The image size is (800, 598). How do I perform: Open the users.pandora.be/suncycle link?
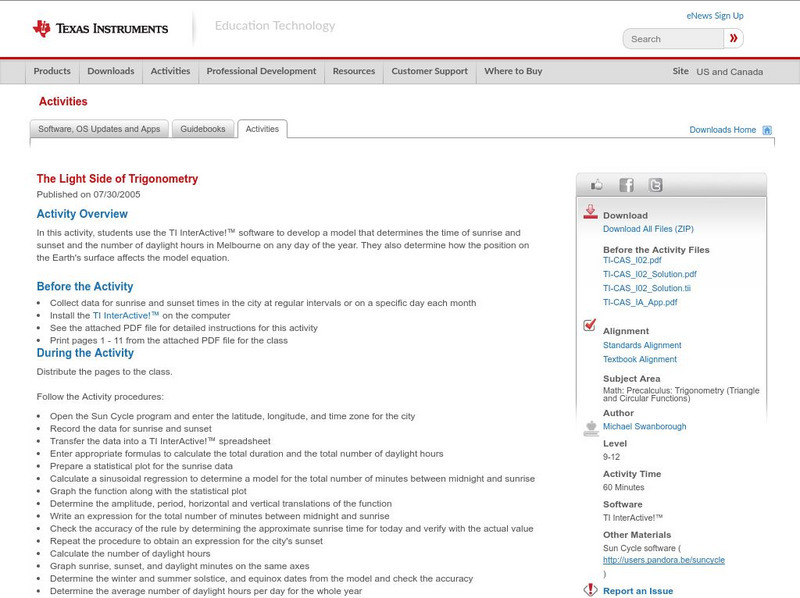pos(664,560)
